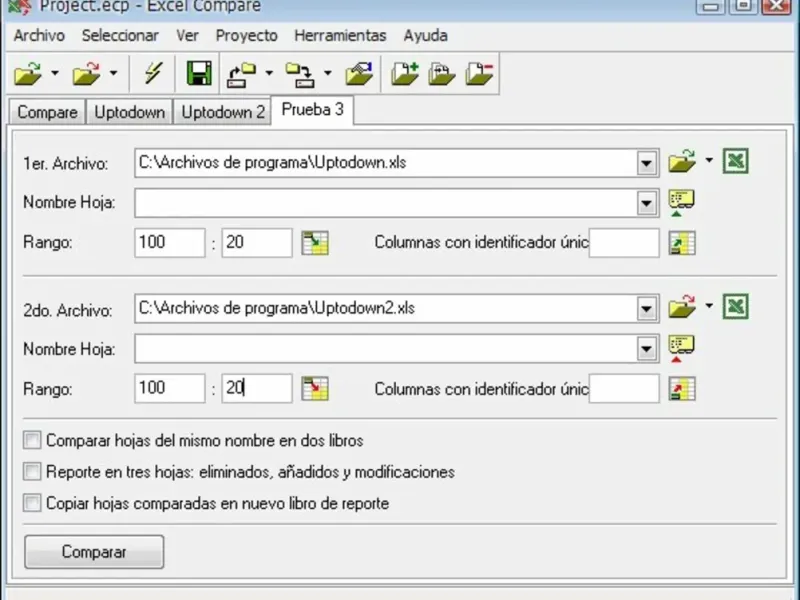
Task: Select unique identifier columns icon for first file
Action: (x=682, y=243)
